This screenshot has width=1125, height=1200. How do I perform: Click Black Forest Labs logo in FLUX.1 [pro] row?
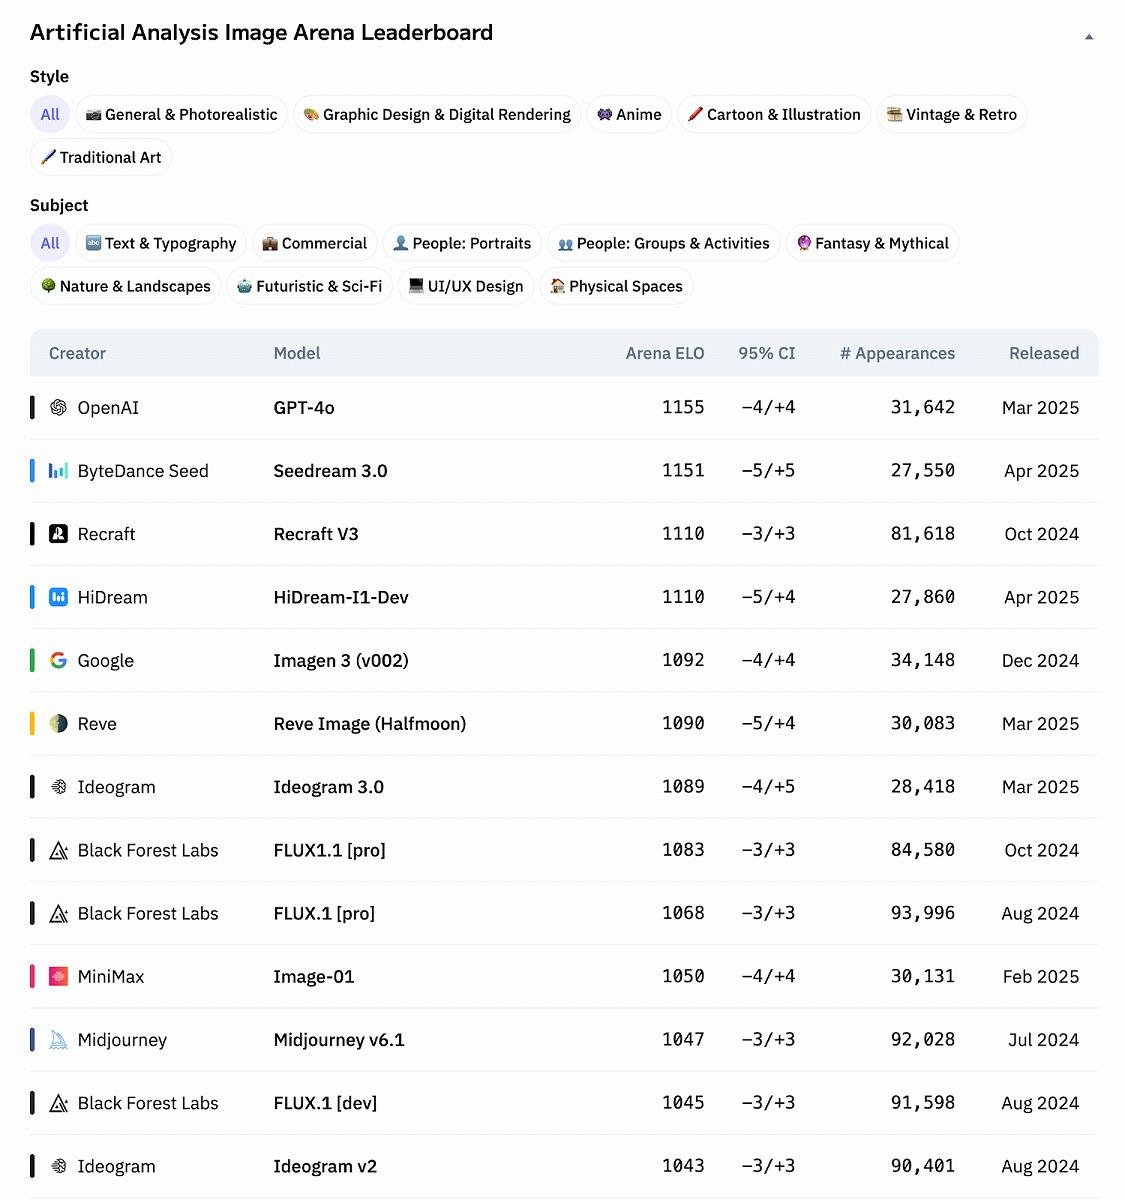(x=59, y=913)
